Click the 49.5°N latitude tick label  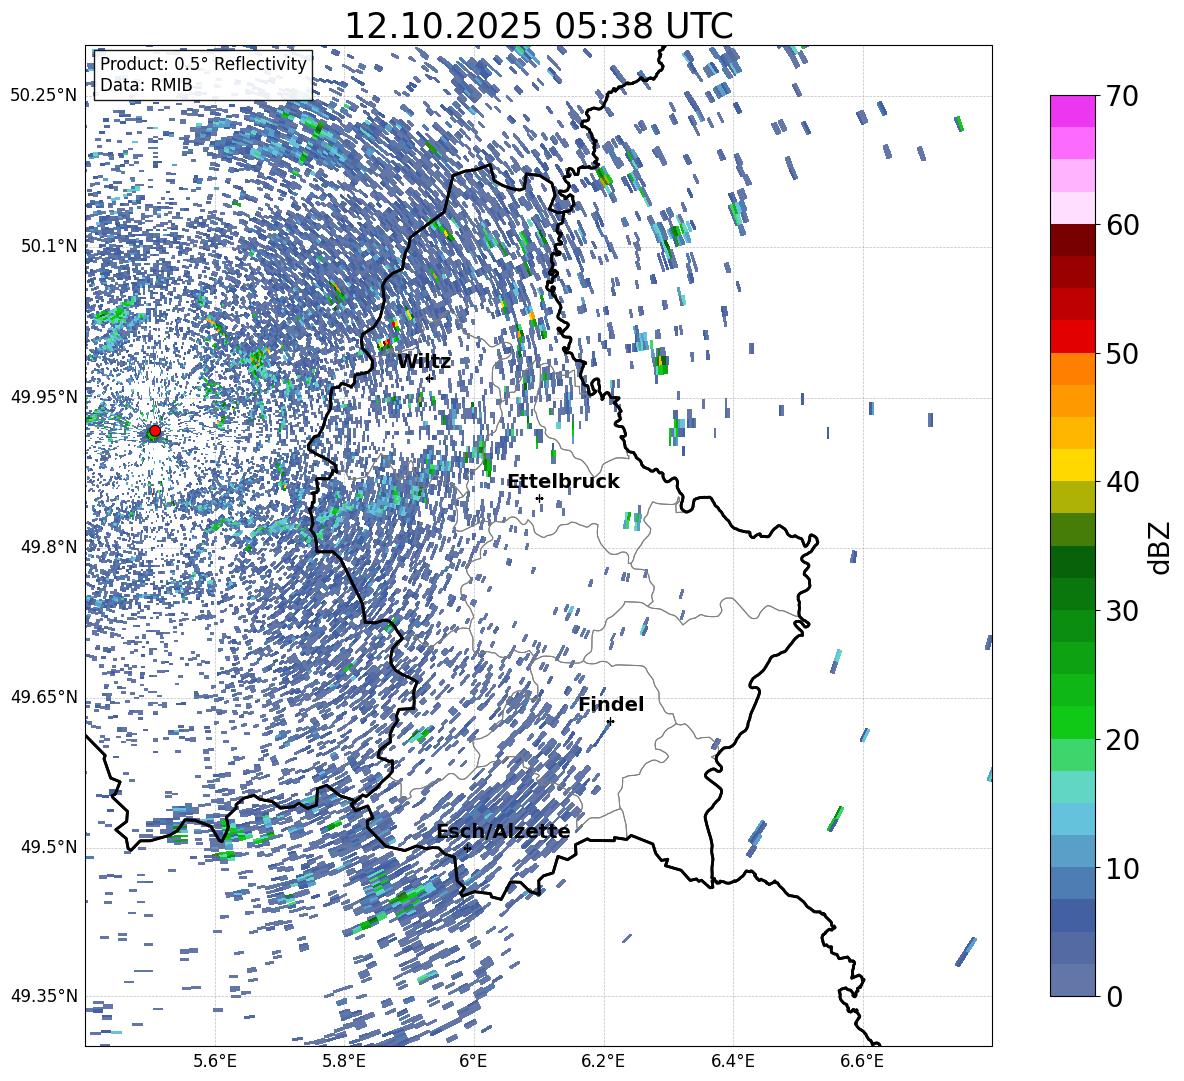click(48, 847)
